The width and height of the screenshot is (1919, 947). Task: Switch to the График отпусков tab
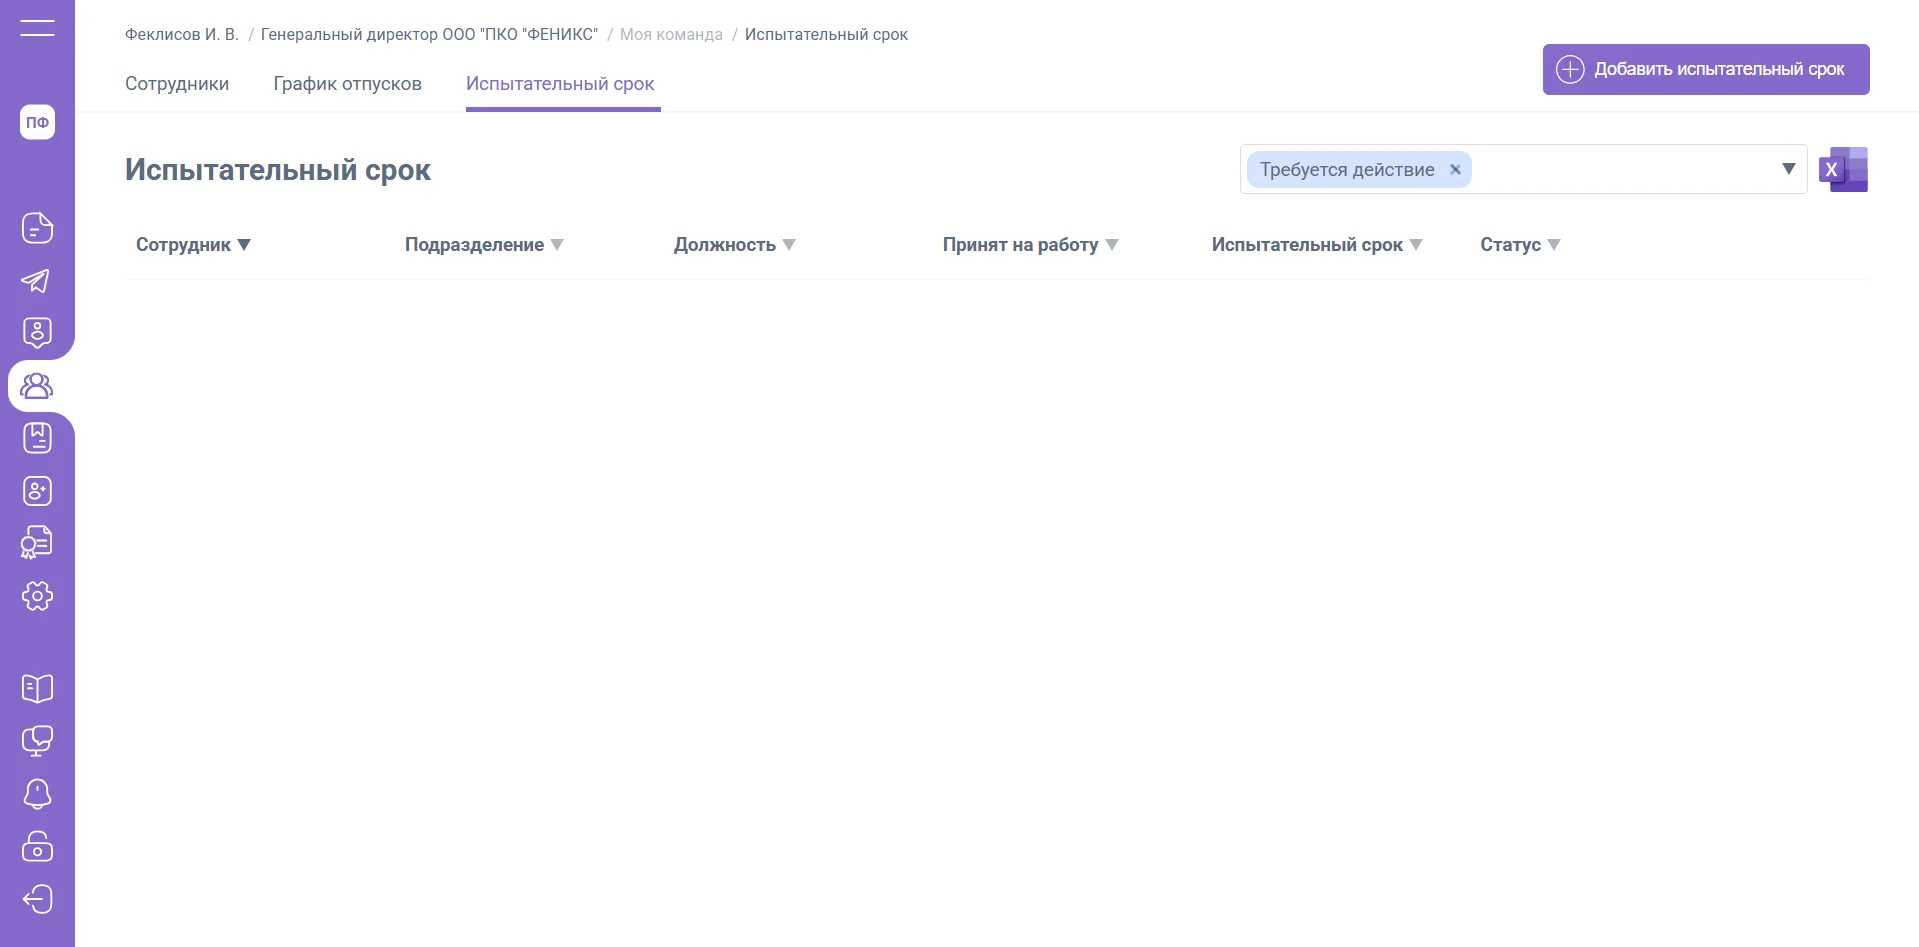[347, 84]
